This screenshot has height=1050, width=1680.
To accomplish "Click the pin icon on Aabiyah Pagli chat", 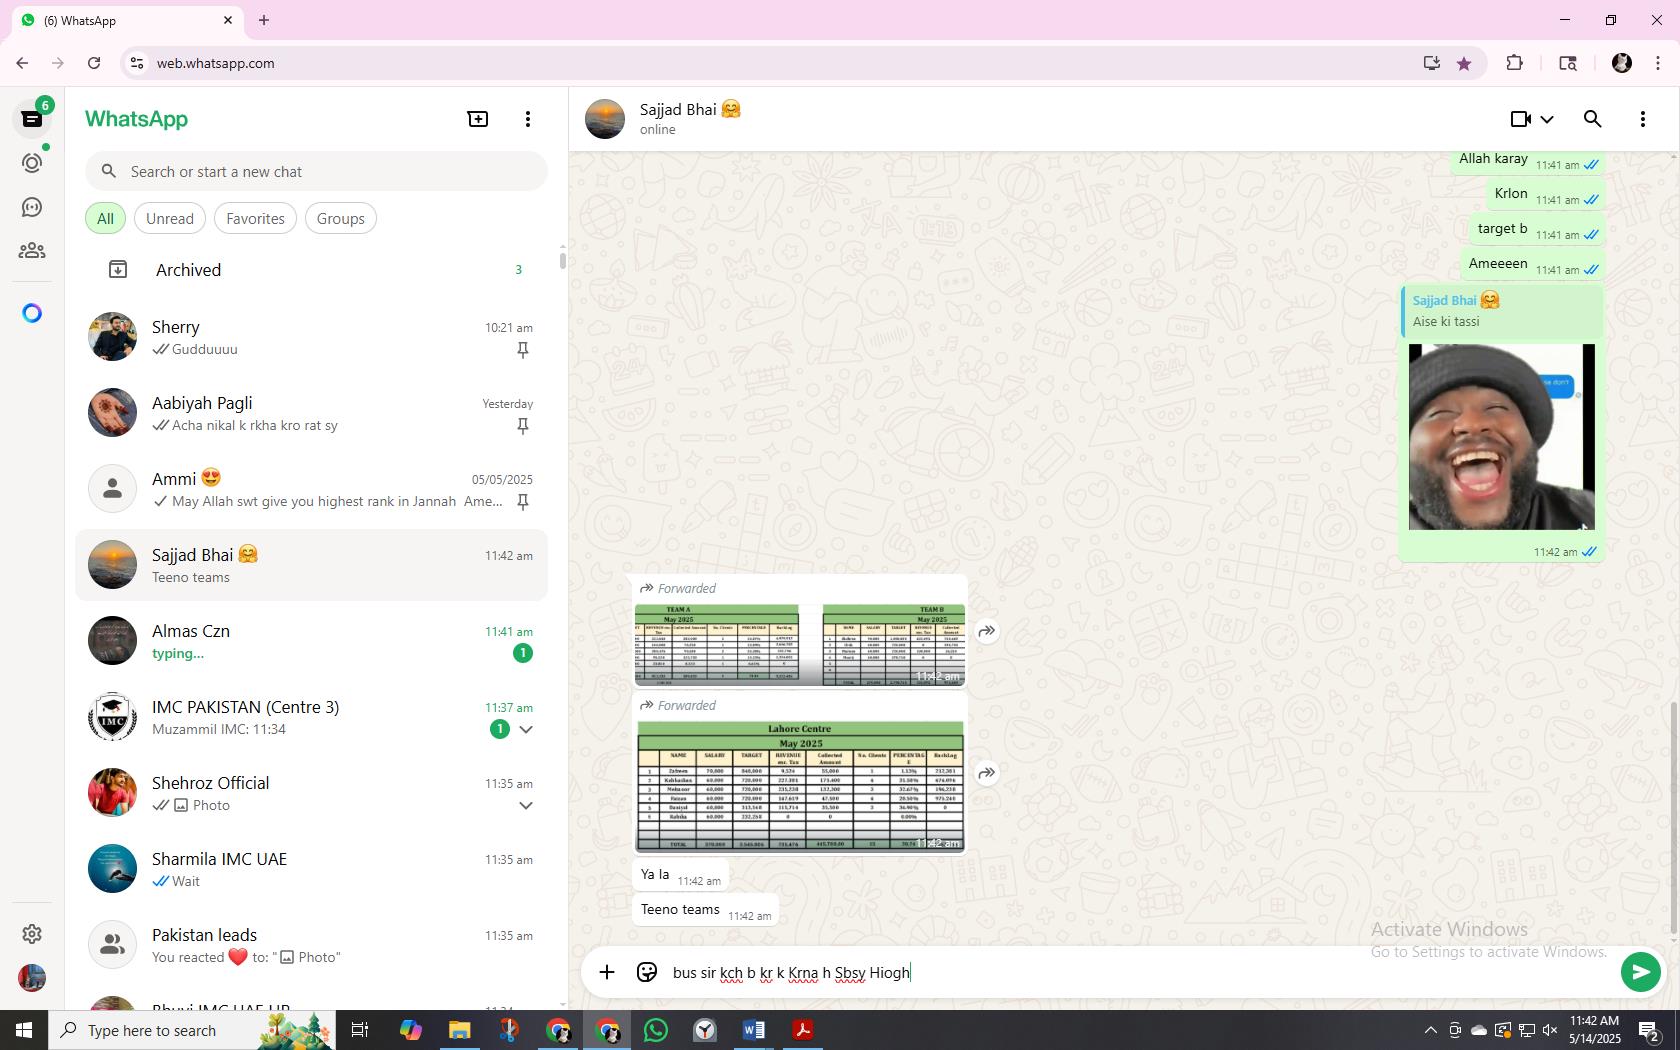I will point(522,426).
